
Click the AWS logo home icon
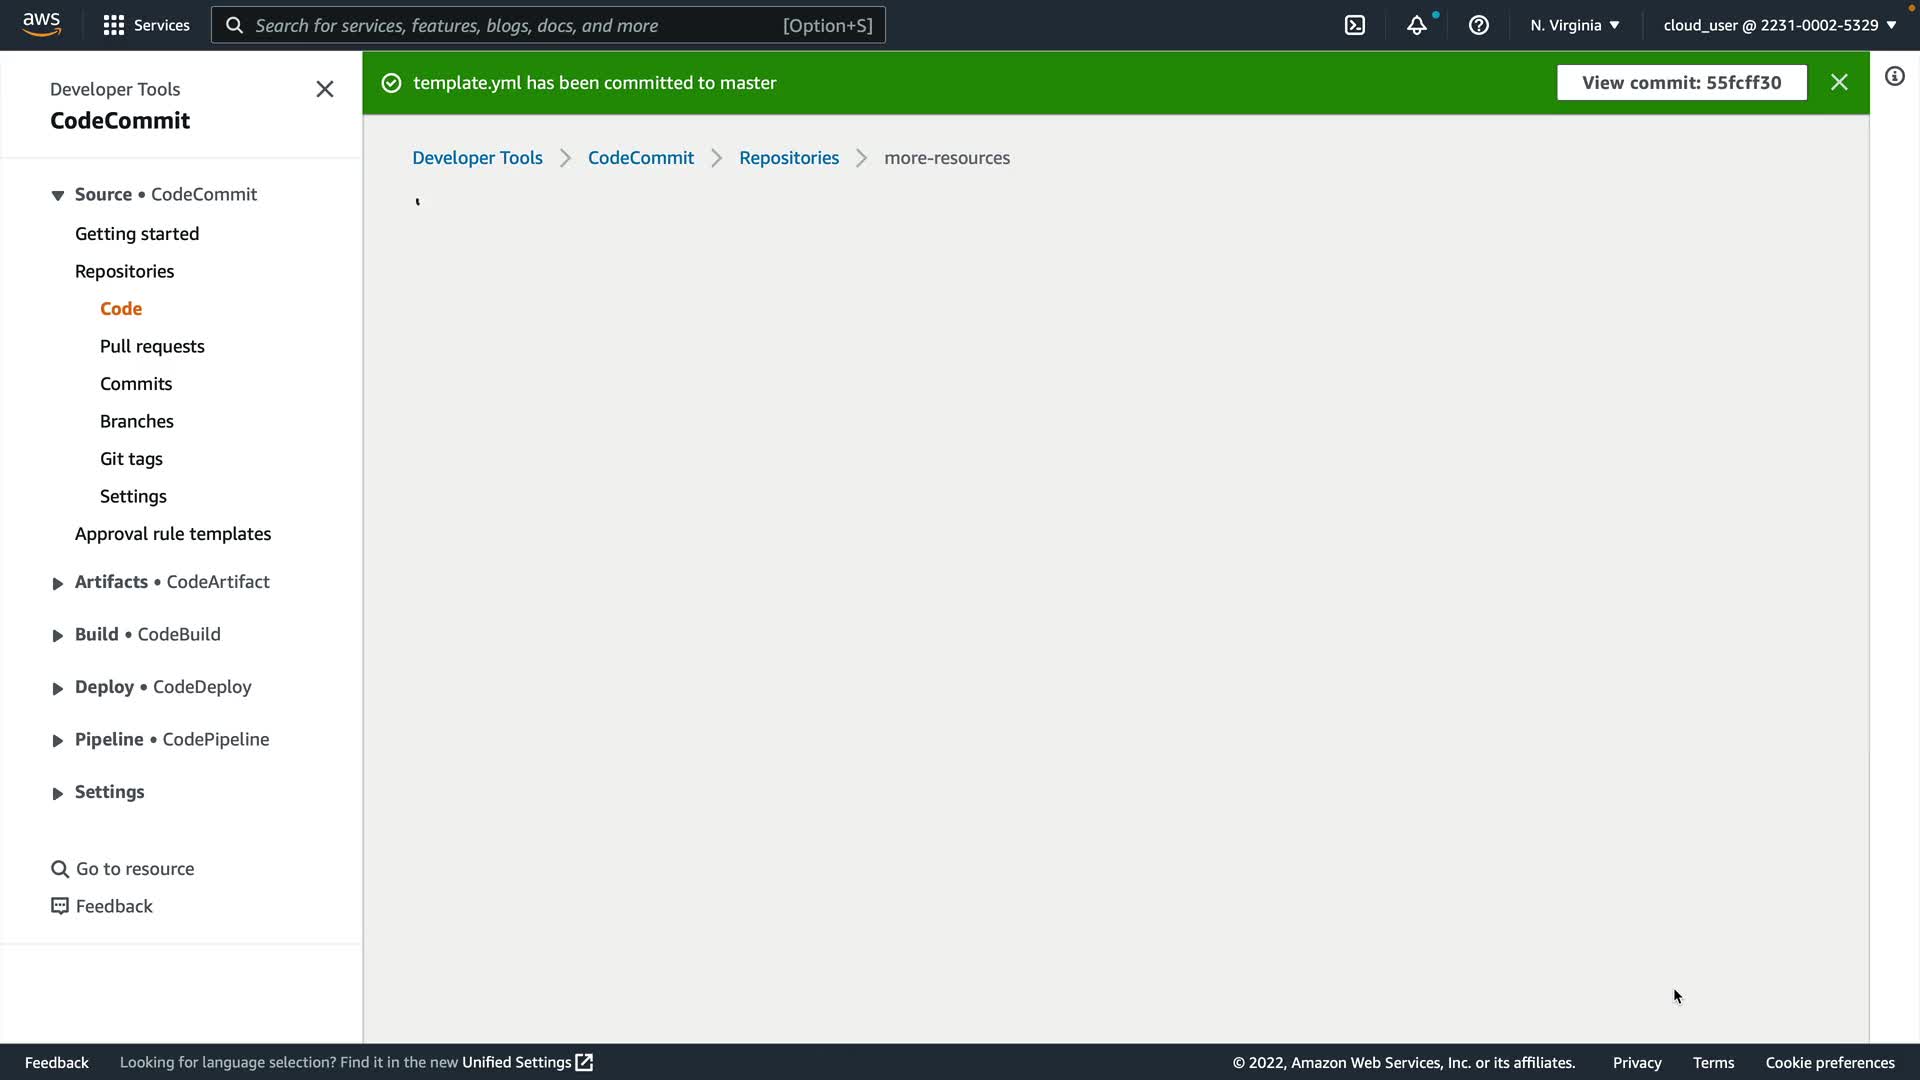41,25
